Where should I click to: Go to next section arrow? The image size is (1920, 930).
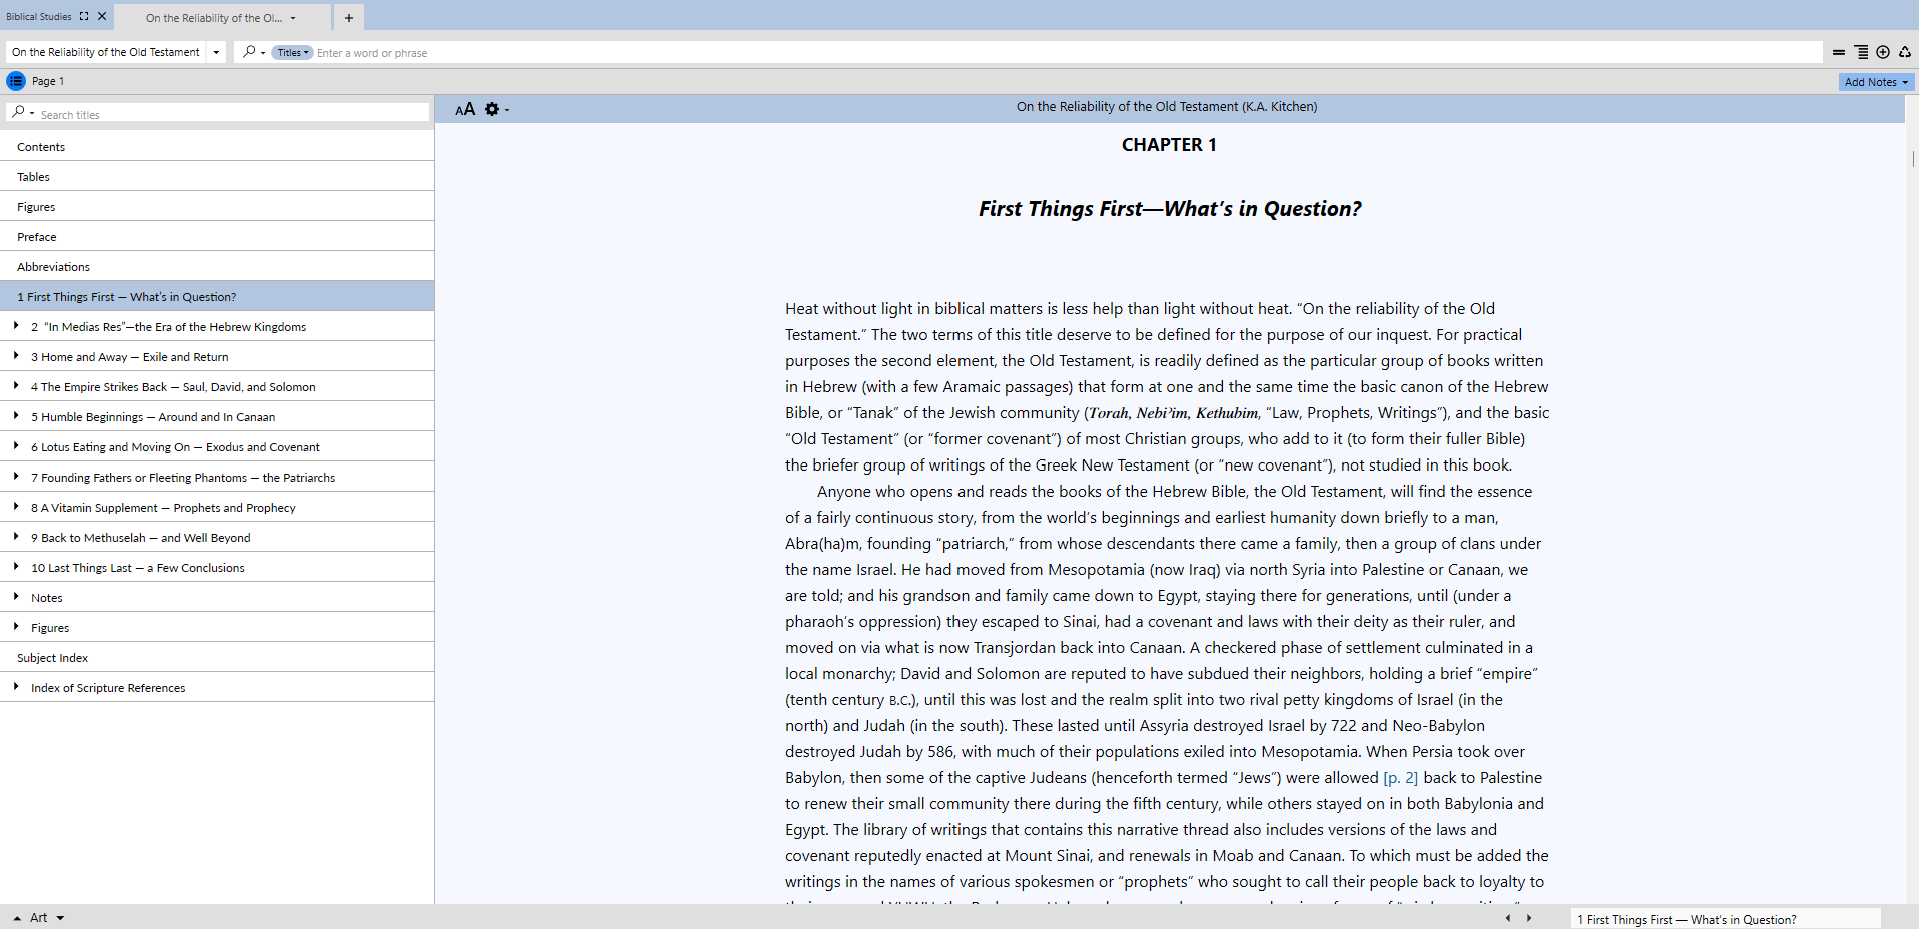[1529, 918]
